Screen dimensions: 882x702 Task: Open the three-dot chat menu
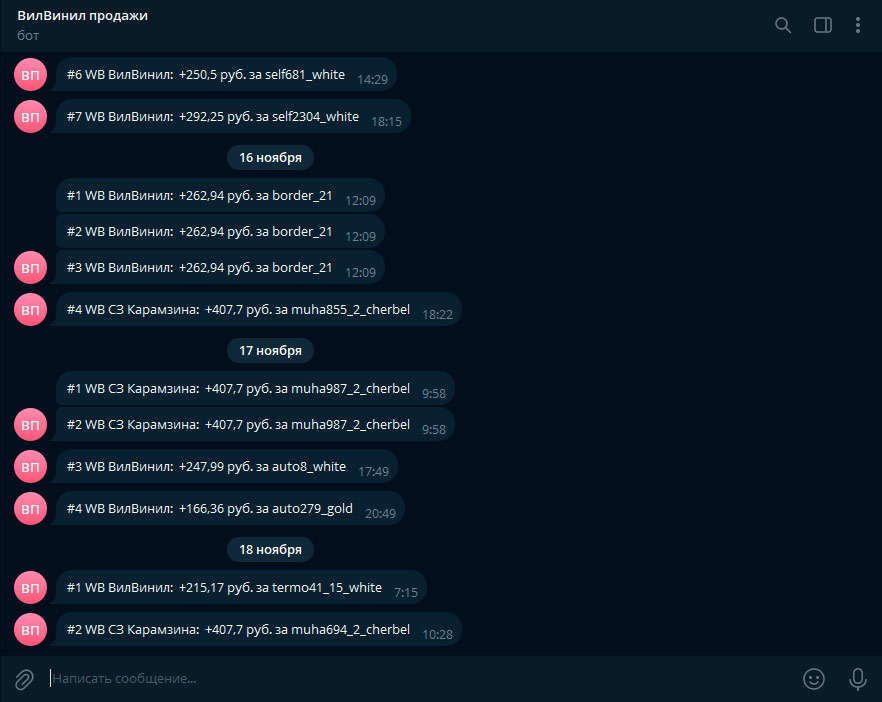pos(857,25)
